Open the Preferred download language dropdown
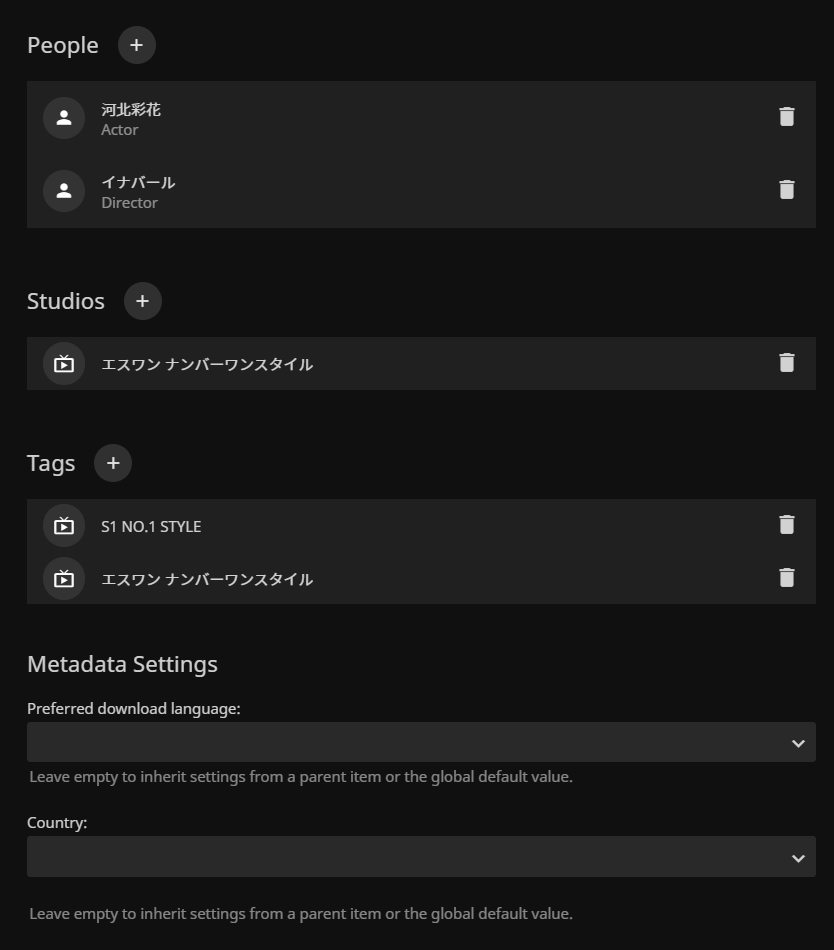This screenshot has width=834, height=950. click(421, 743)
